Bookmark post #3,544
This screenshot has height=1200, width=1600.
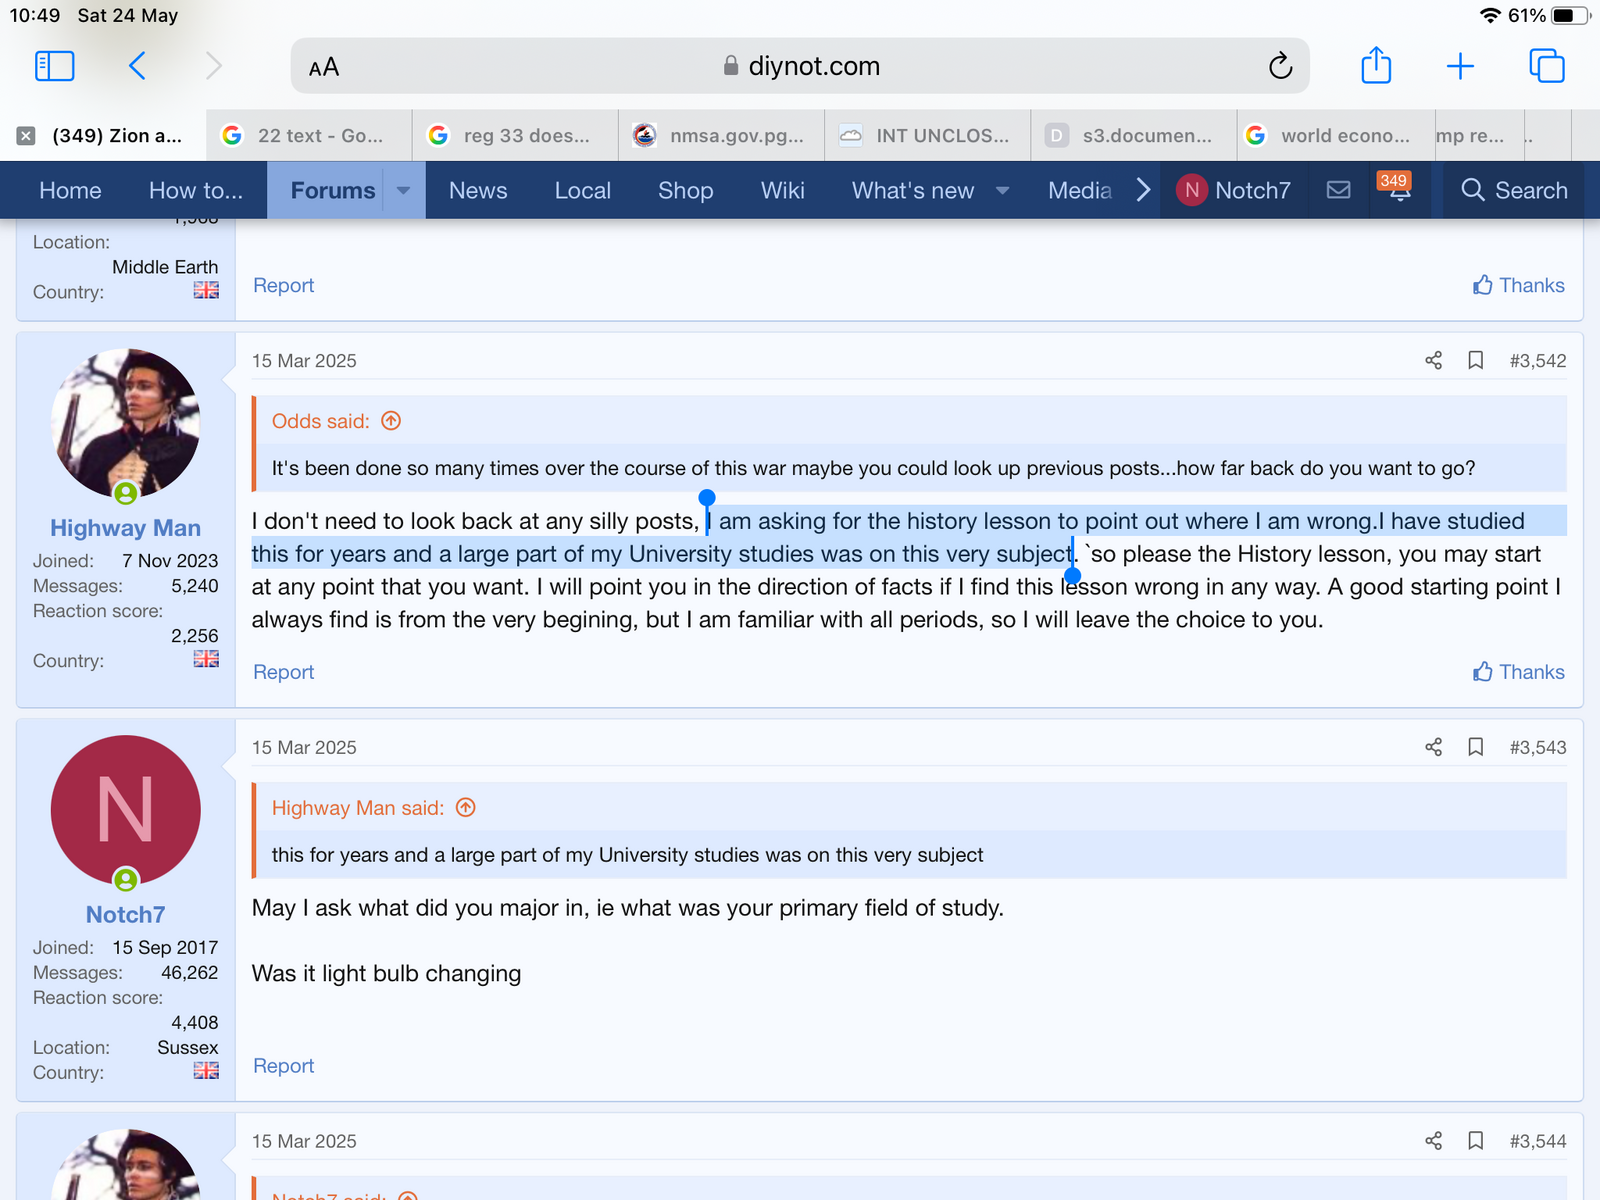tap(1475, 1141)
